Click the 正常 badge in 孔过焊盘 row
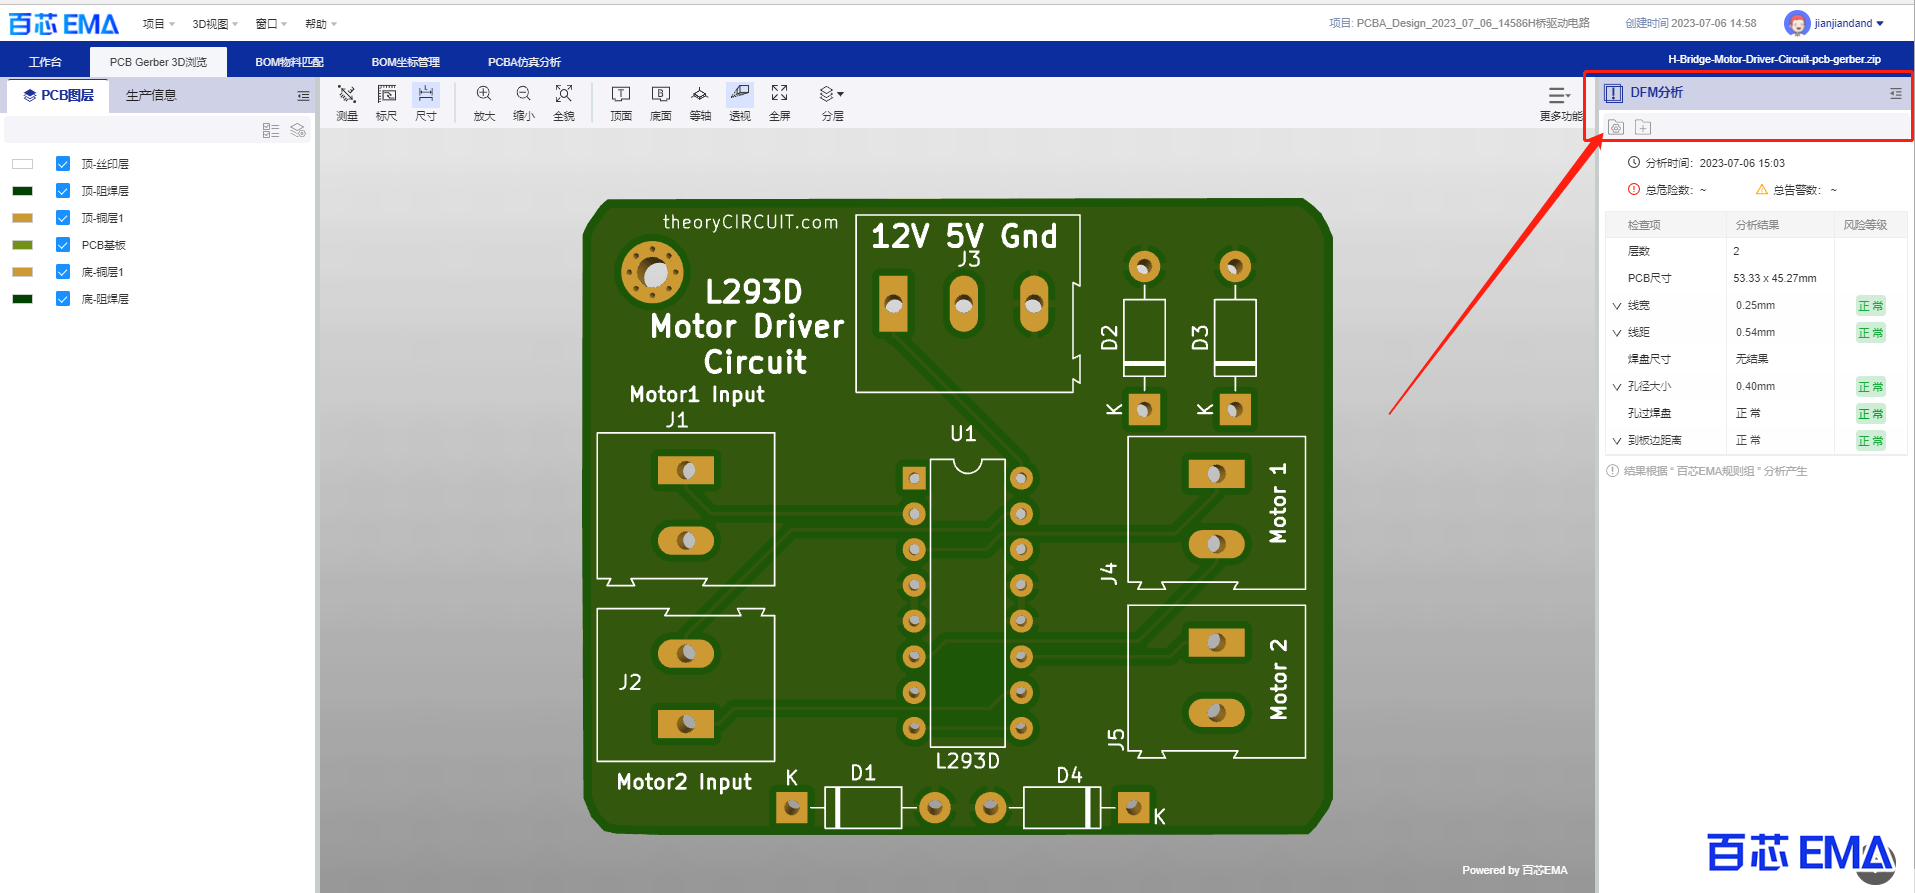The image size is (1915, 893). pyautogui.click(x=1870, y=414)
